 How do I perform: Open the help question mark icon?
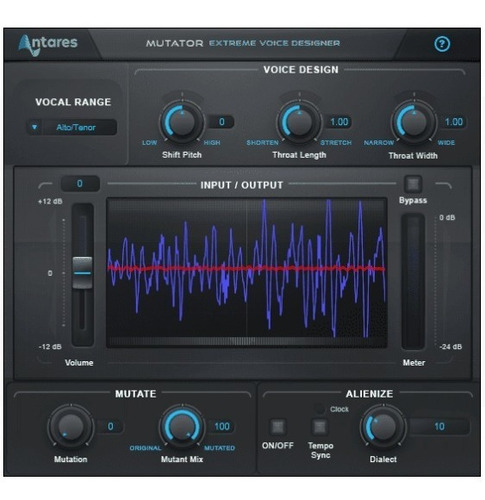(x=442, y=44)
